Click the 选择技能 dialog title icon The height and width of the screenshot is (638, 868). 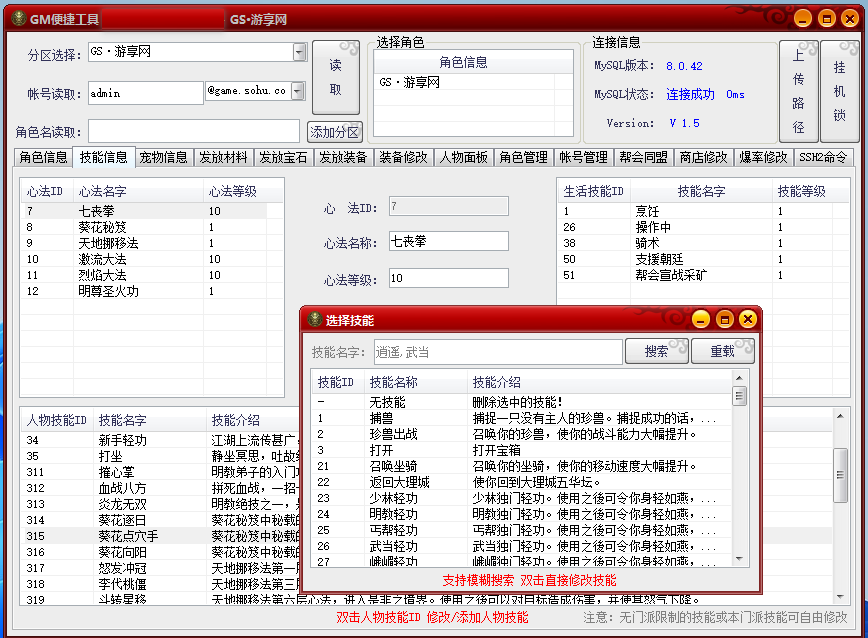pyautogui.click(x=315, y=320)
